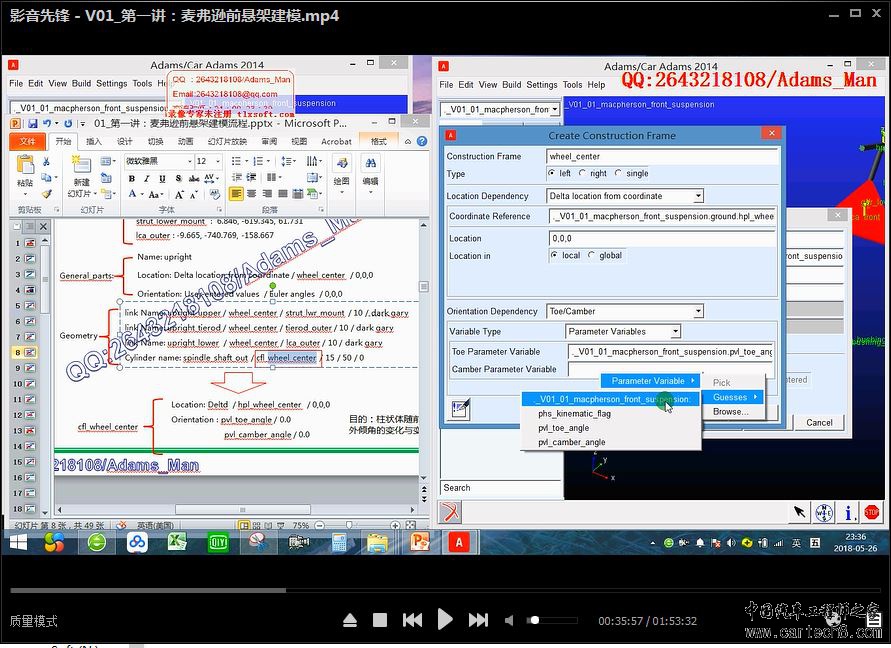
Task: Click the Construction Frame name input field
Action: click(661, 156)
